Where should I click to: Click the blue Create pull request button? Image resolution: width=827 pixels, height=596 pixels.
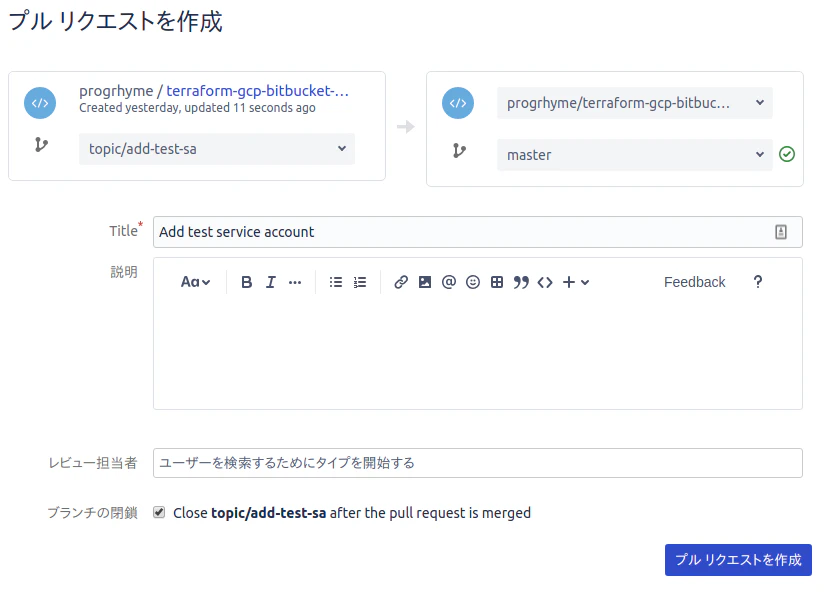pos(738,560)
